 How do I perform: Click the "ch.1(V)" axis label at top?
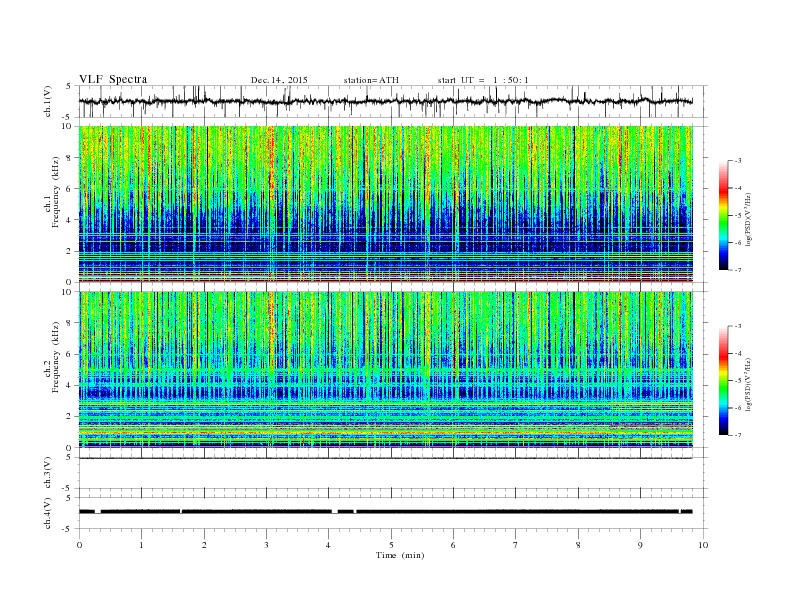[48, 101]
